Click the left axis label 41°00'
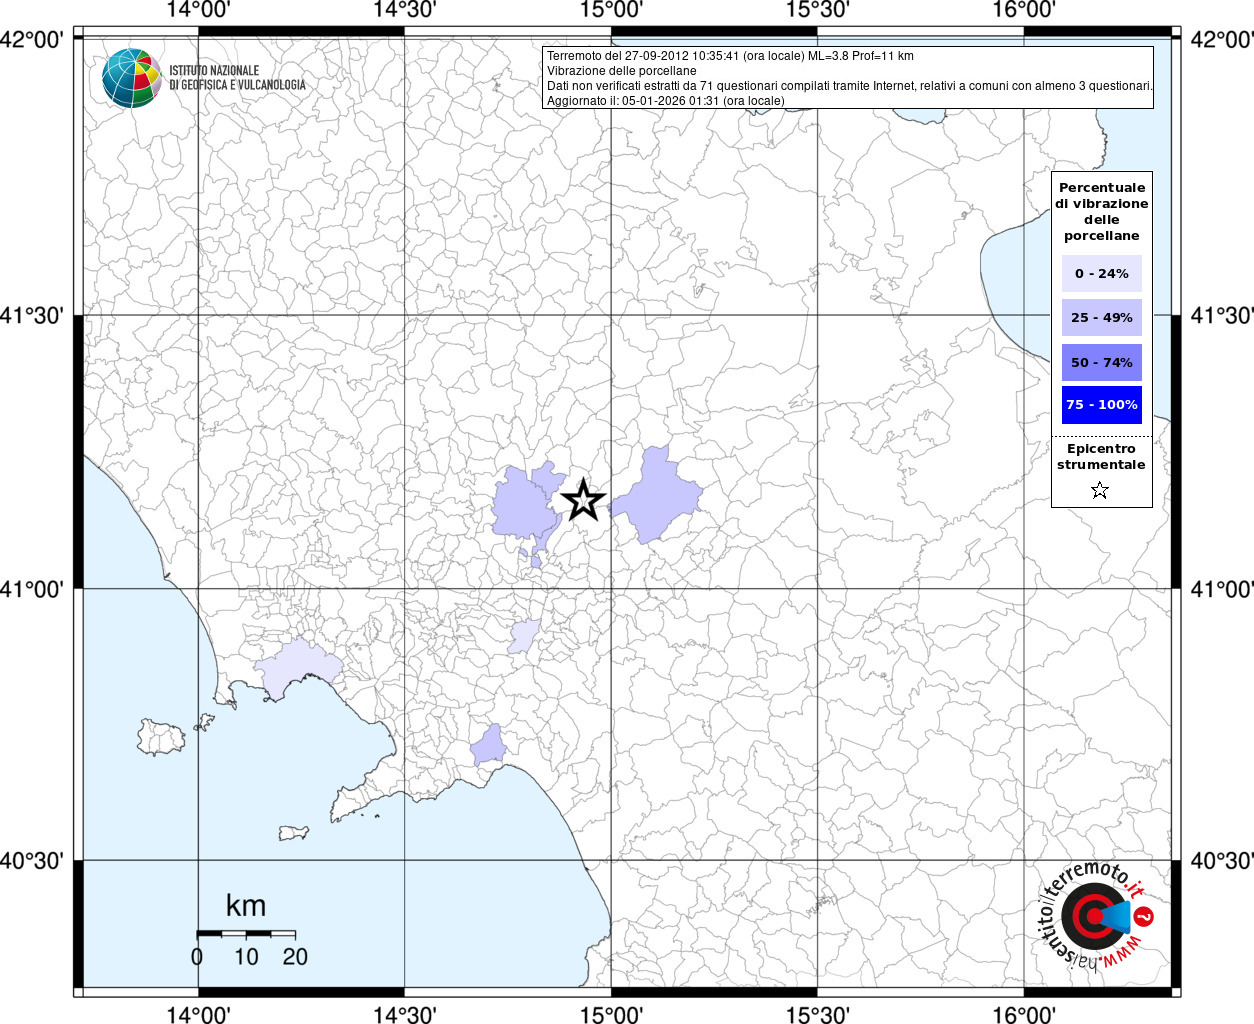1254x1024 pixels. point(32,589)
